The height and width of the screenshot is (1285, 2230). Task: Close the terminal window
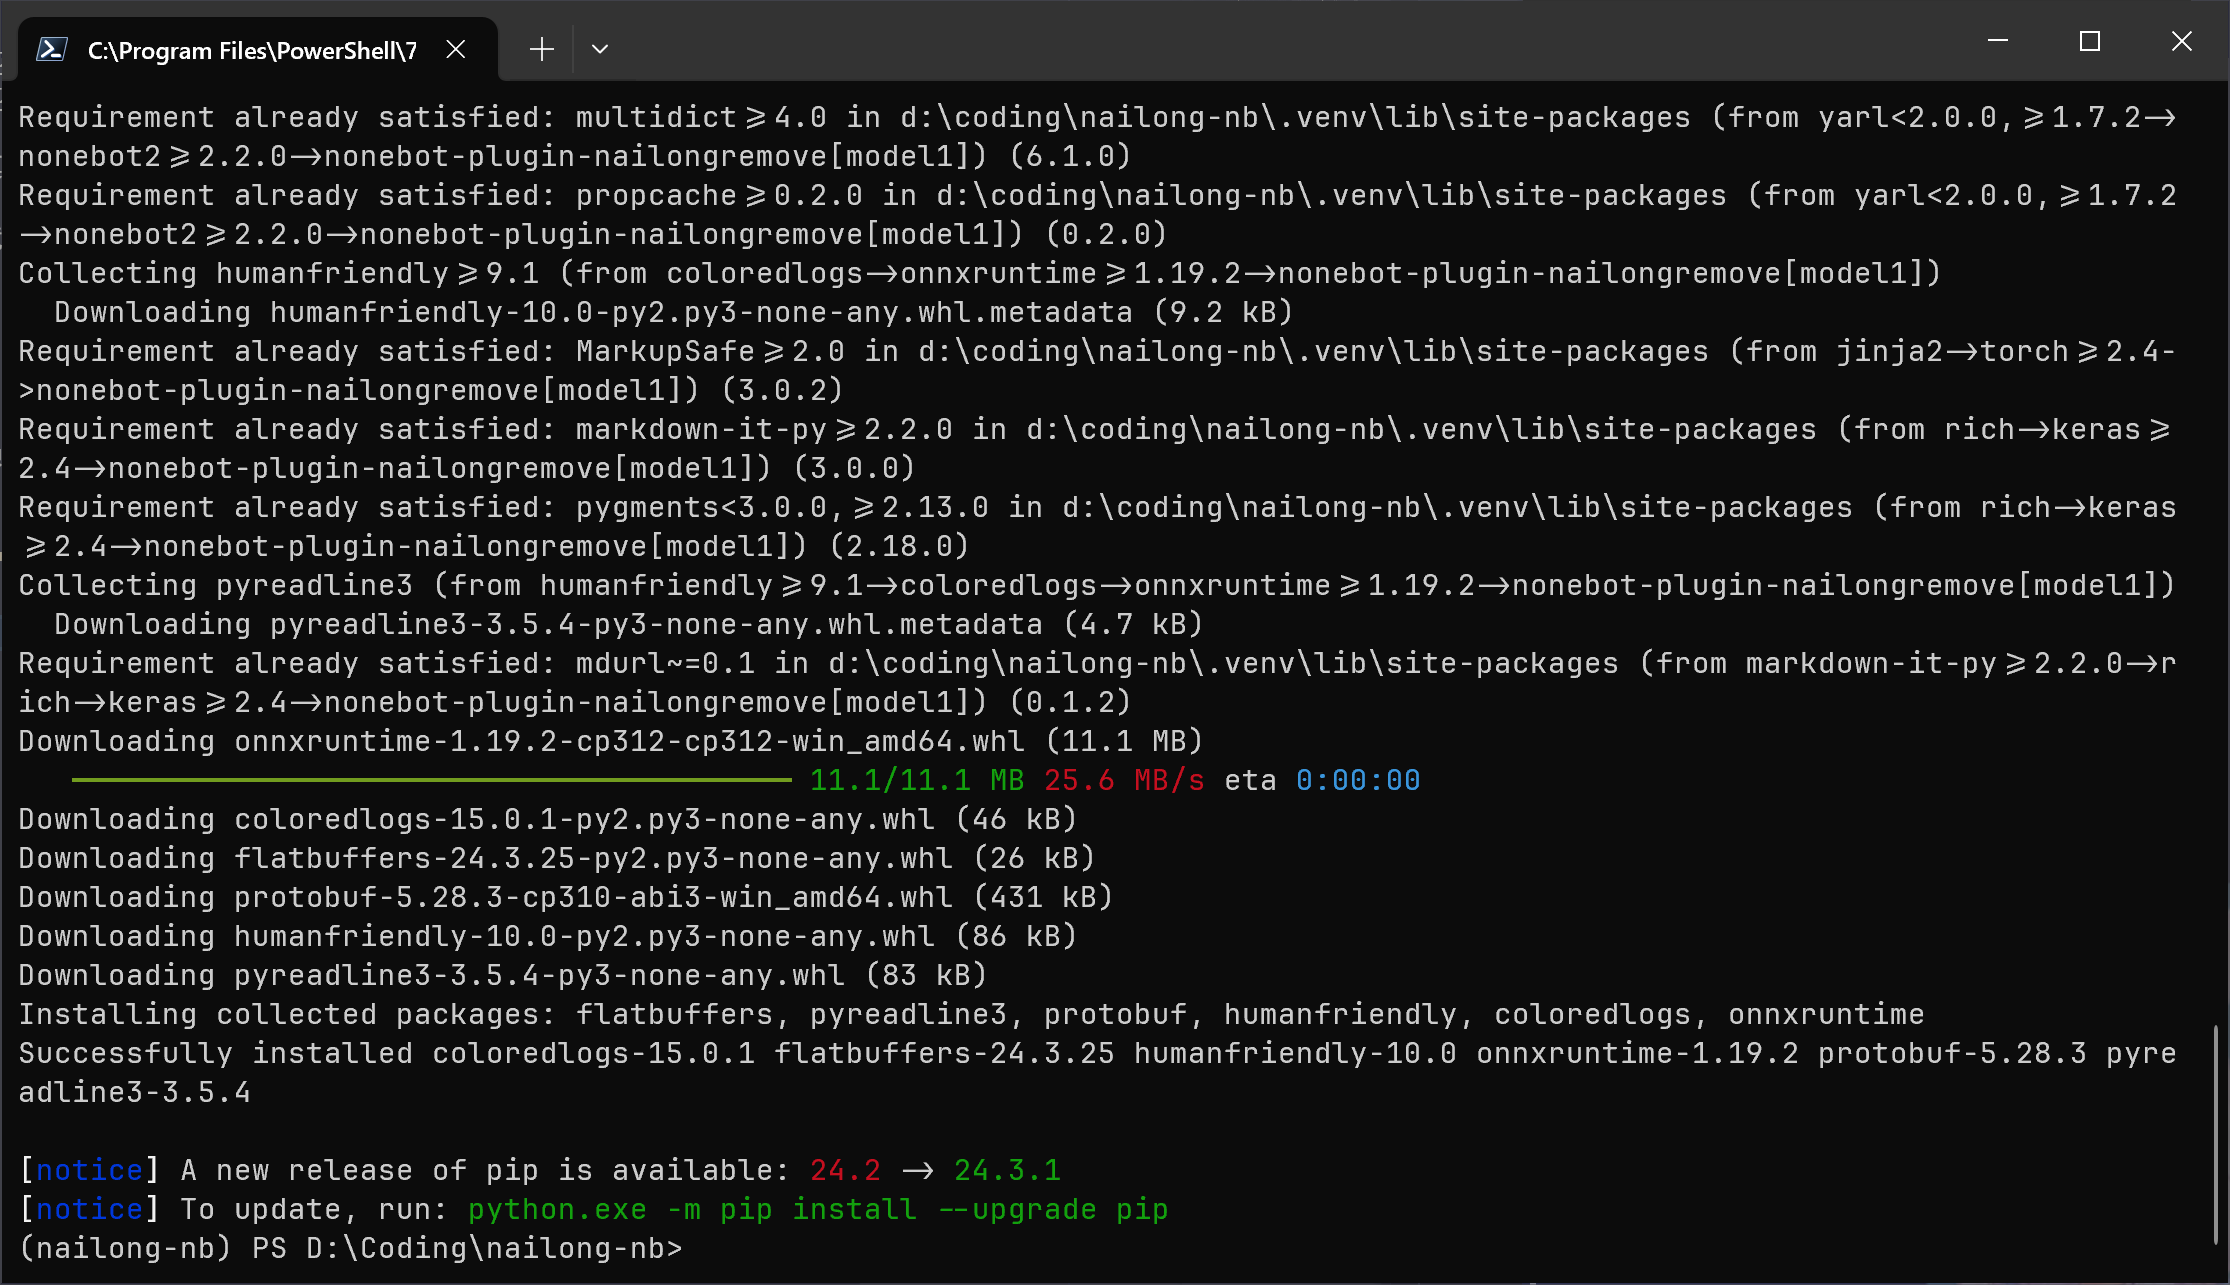2181,41
